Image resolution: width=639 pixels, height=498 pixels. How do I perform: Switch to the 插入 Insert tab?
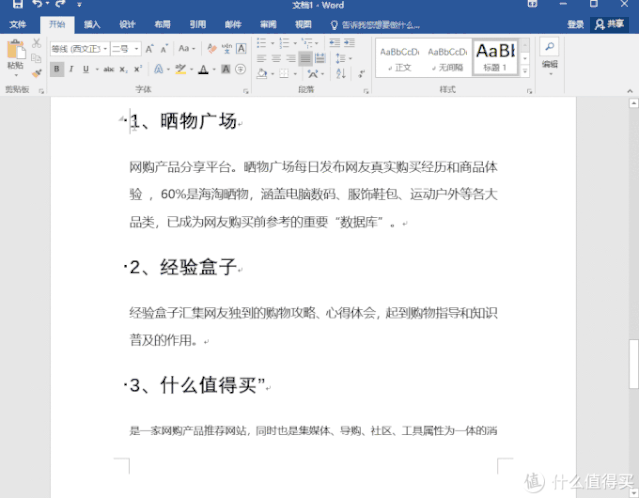click(92, 24)
